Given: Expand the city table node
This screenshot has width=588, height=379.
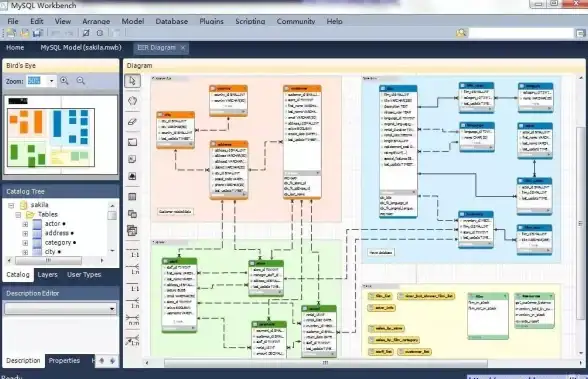Looking at the screenshot, I should tap(25, 252).
